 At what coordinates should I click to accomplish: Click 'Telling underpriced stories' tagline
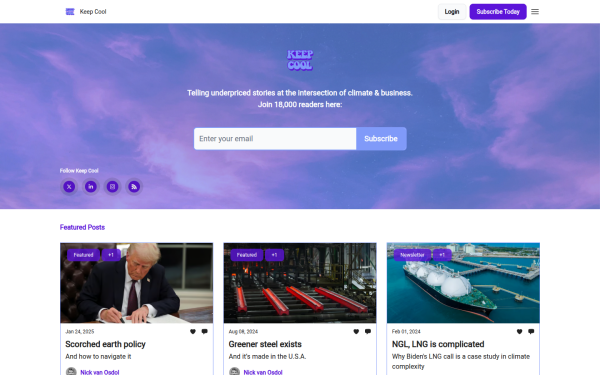(300, 93)
